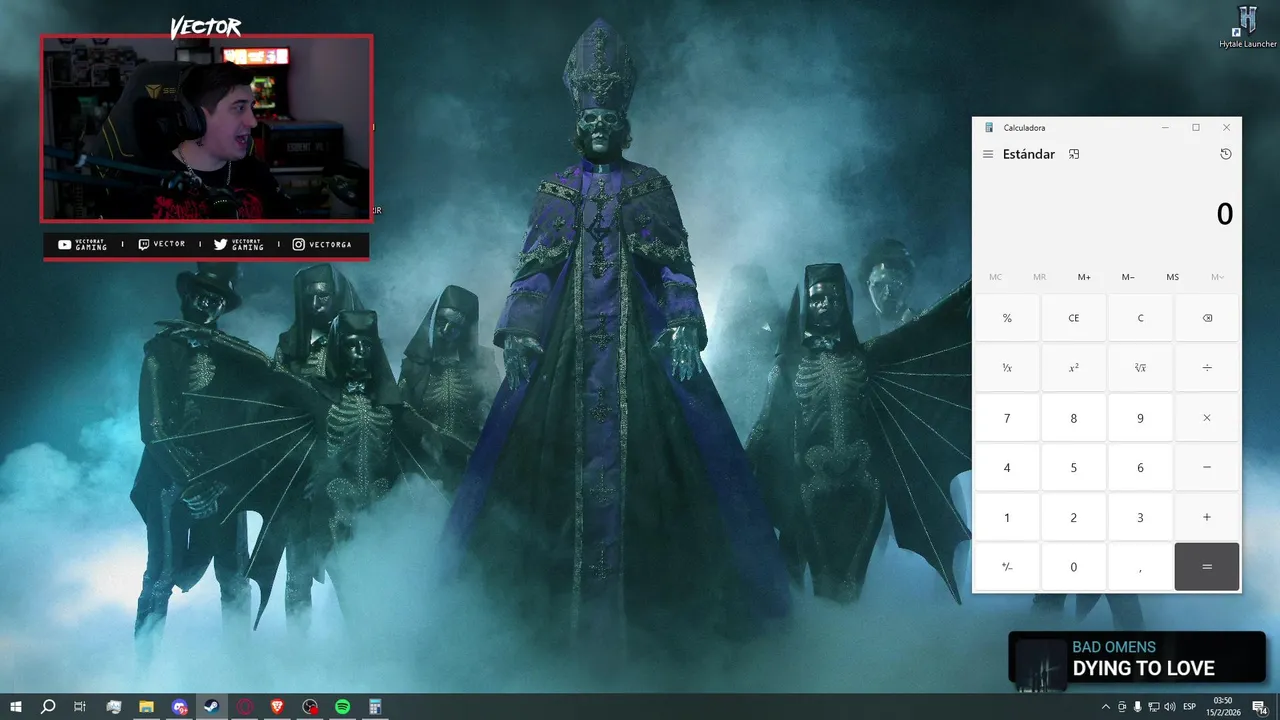Viewport: 1280px width, 720px height.
Task: Click the M+ memory add button
Action: pos(1084,277)
